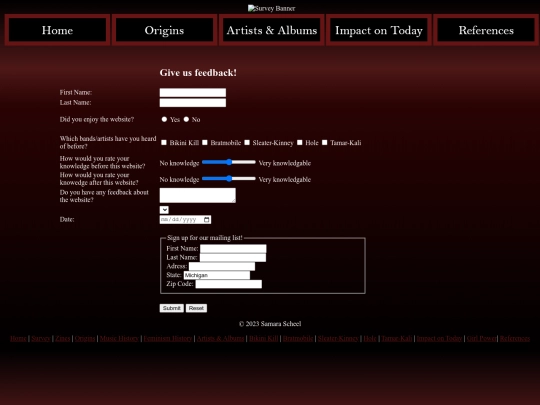
Task: Click the Give us feedback! heading
Action: pos(198,73)
